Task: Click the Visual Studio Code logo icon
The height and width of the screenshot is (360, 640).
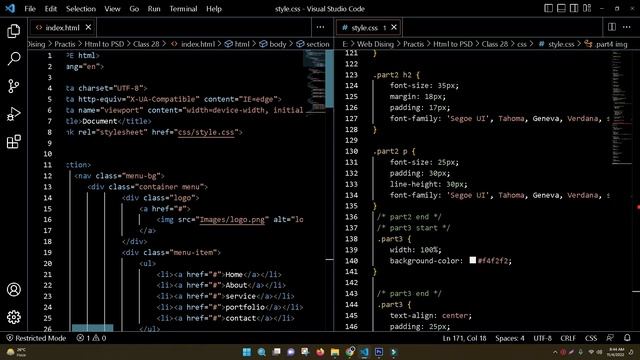Action: coord(10,8)
